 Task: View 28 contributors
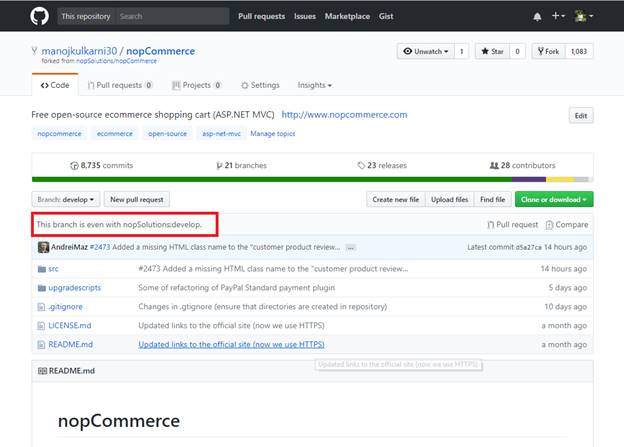[522, 165]
